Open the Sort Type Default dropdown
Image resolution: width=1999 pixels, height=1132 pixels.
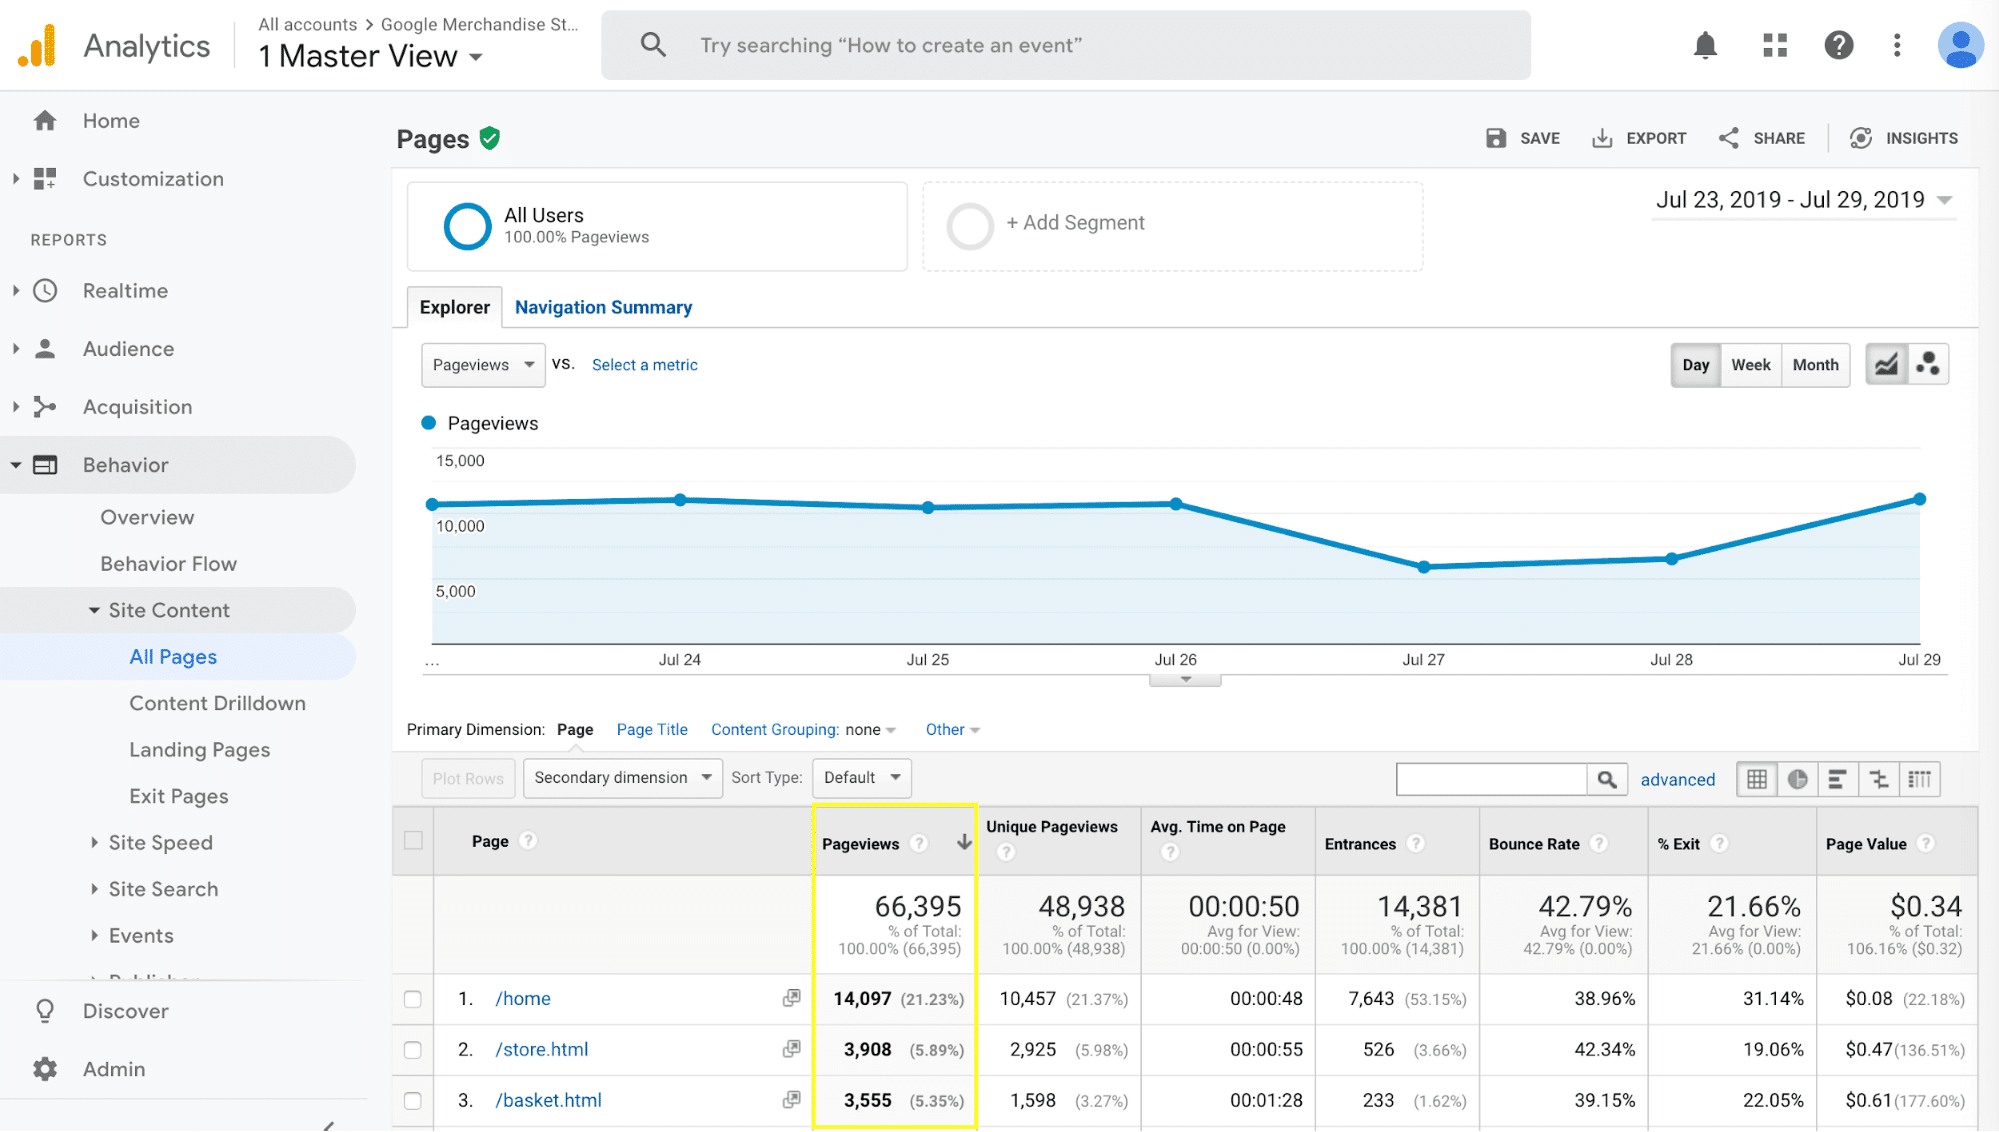pos(862,778)
